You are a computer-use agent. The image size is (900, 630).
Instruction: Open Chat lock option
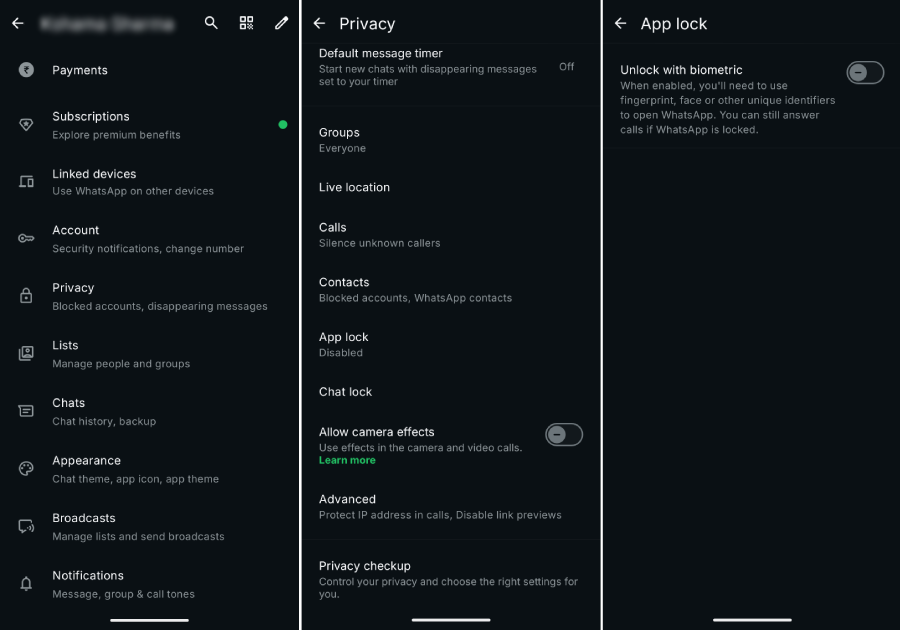[x=451, y=392]
